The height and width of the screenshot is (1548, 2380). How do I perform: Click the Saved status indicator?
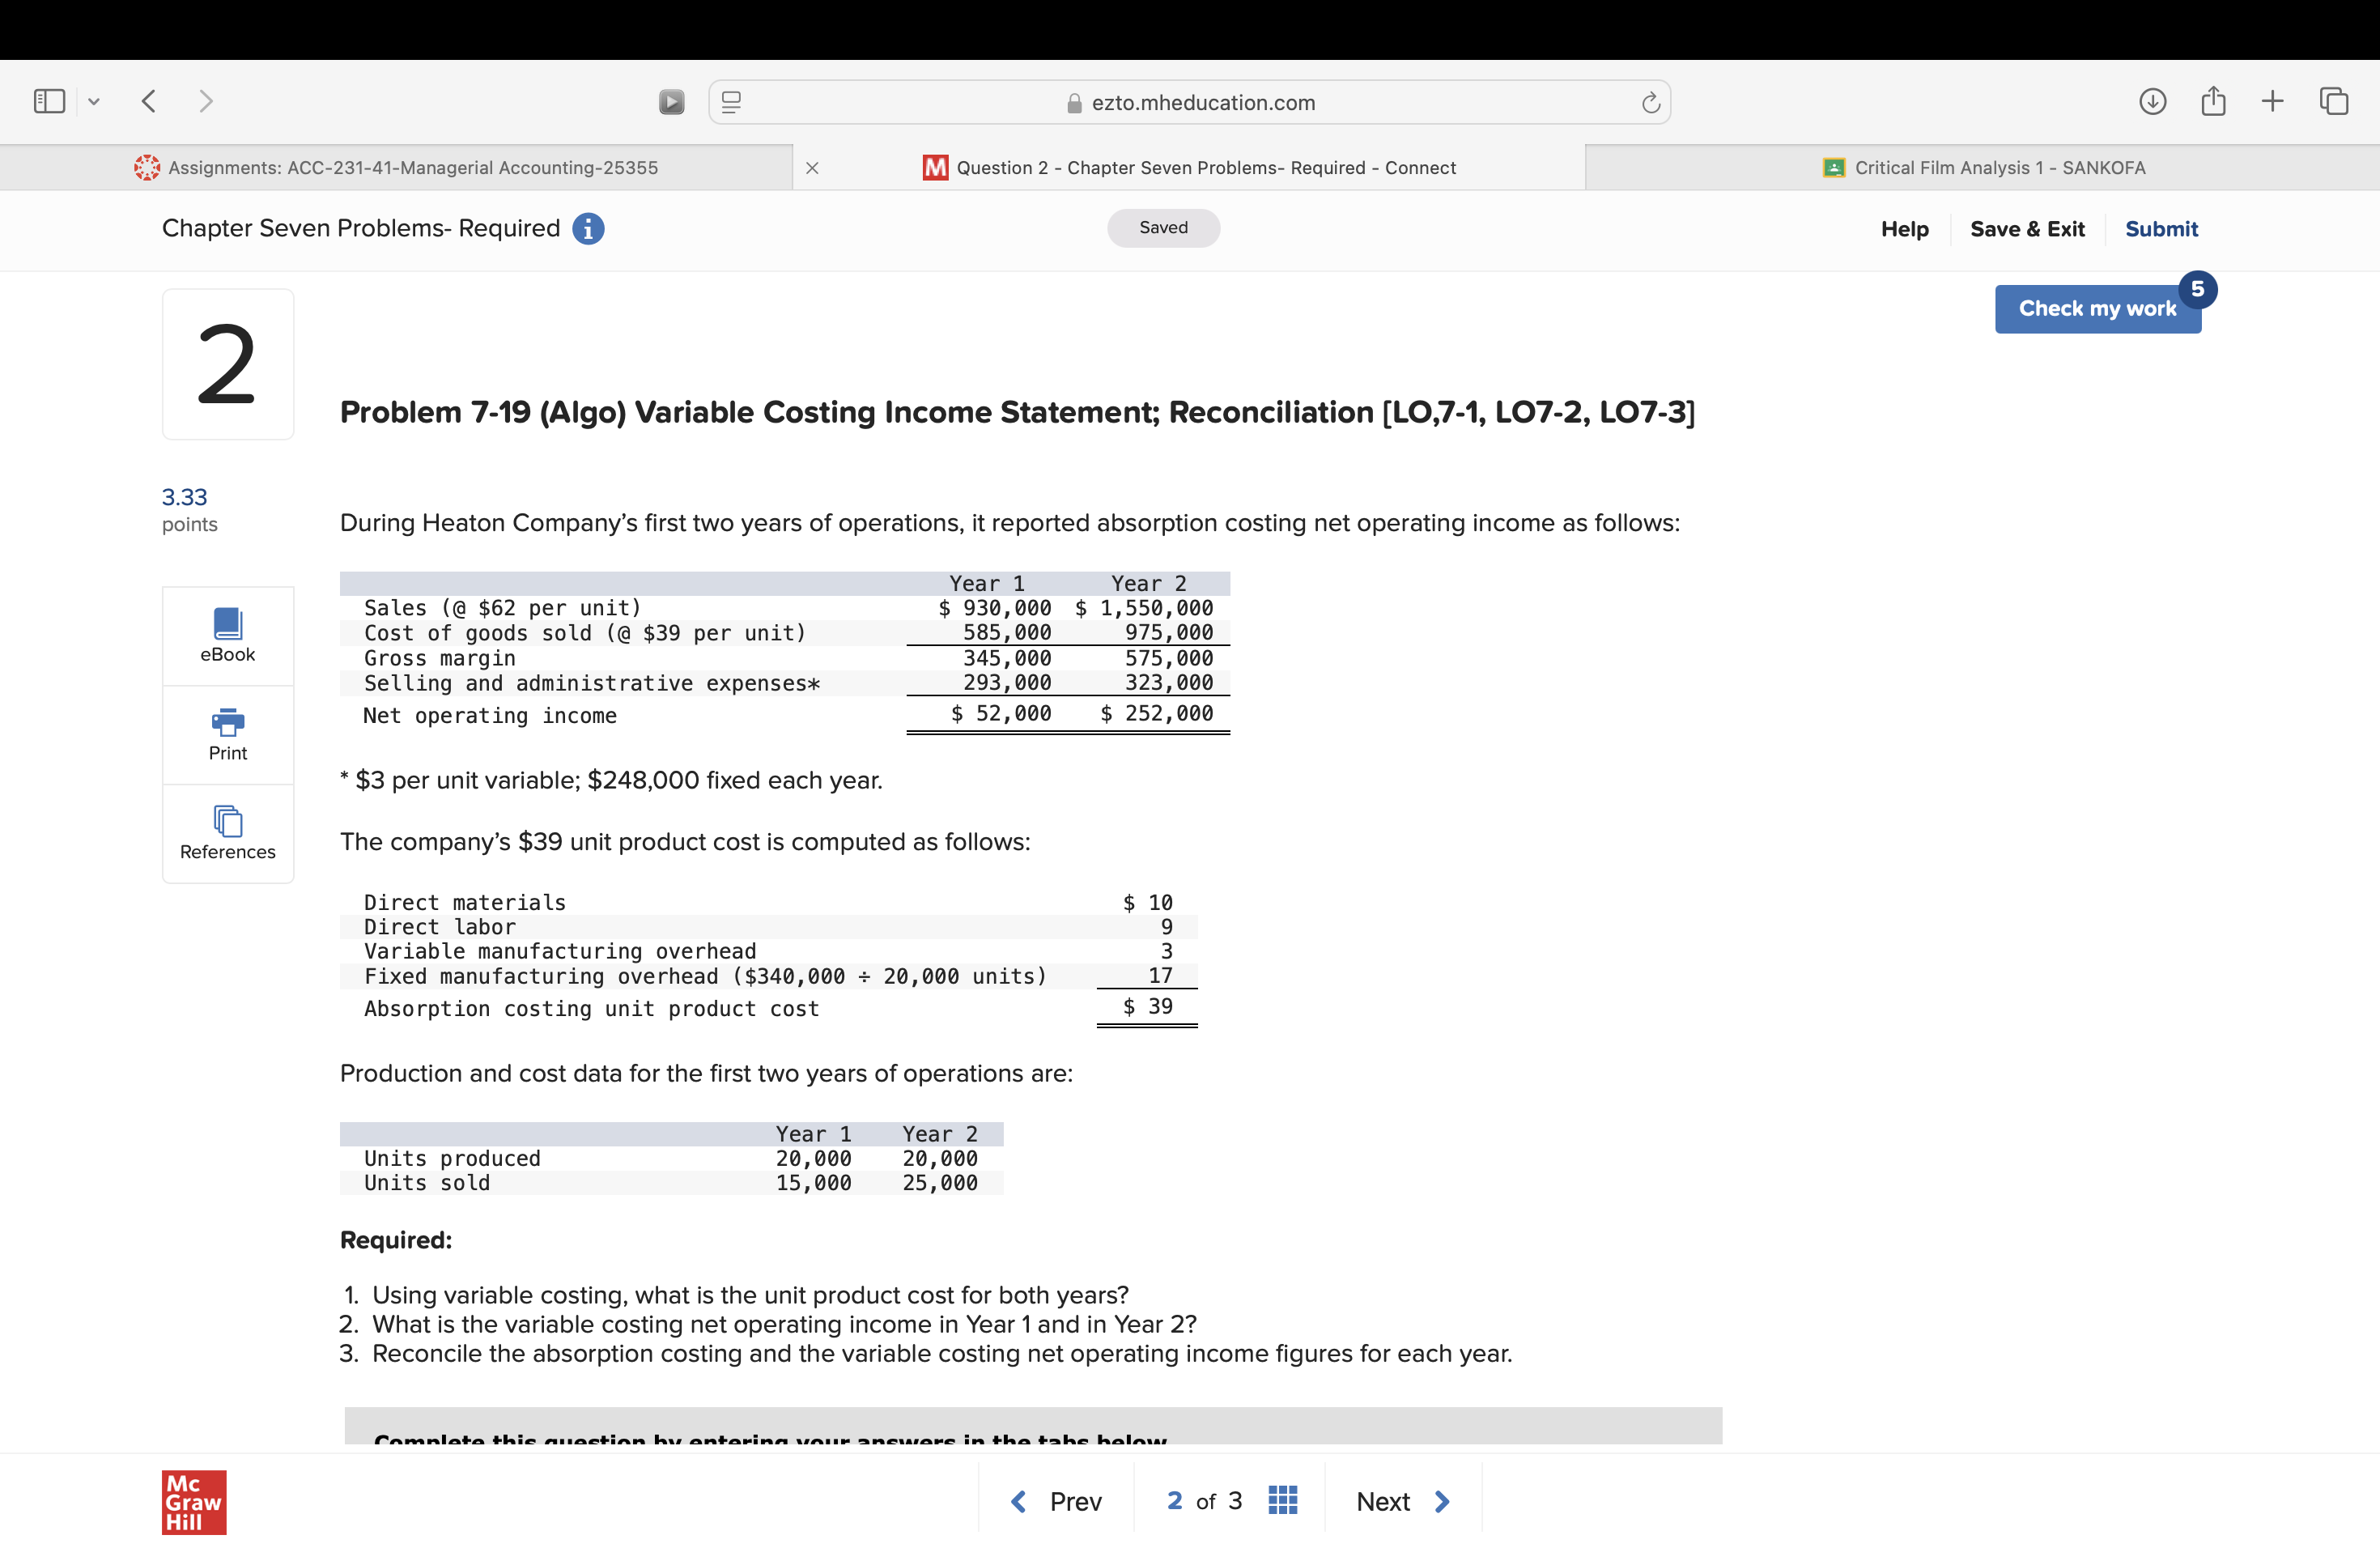tap(1163, 227)
